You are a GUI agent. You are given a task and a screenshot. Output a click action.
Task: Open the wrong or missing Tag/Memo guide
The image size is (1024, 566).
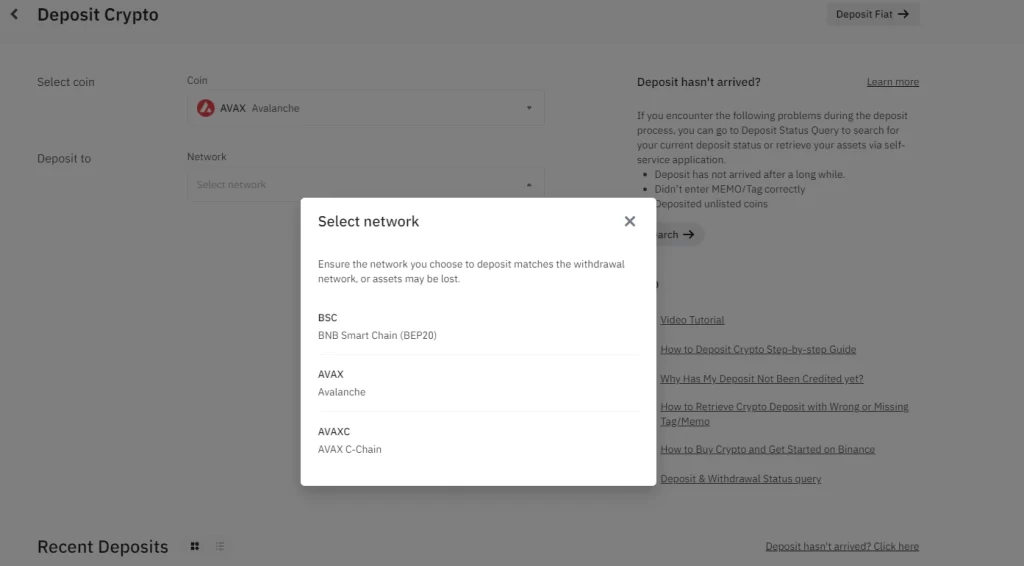(784, 414)
